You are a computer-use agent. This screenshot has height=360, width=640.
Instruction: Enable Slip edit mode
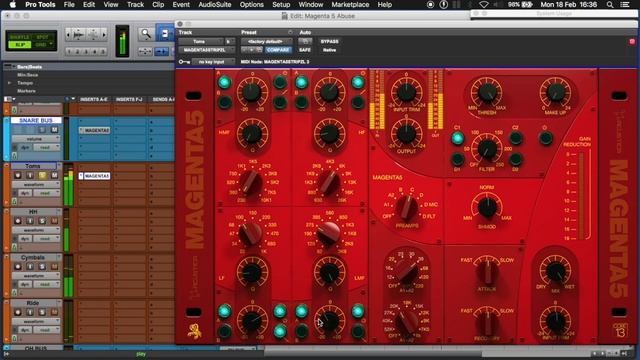[x=19, y=45]
